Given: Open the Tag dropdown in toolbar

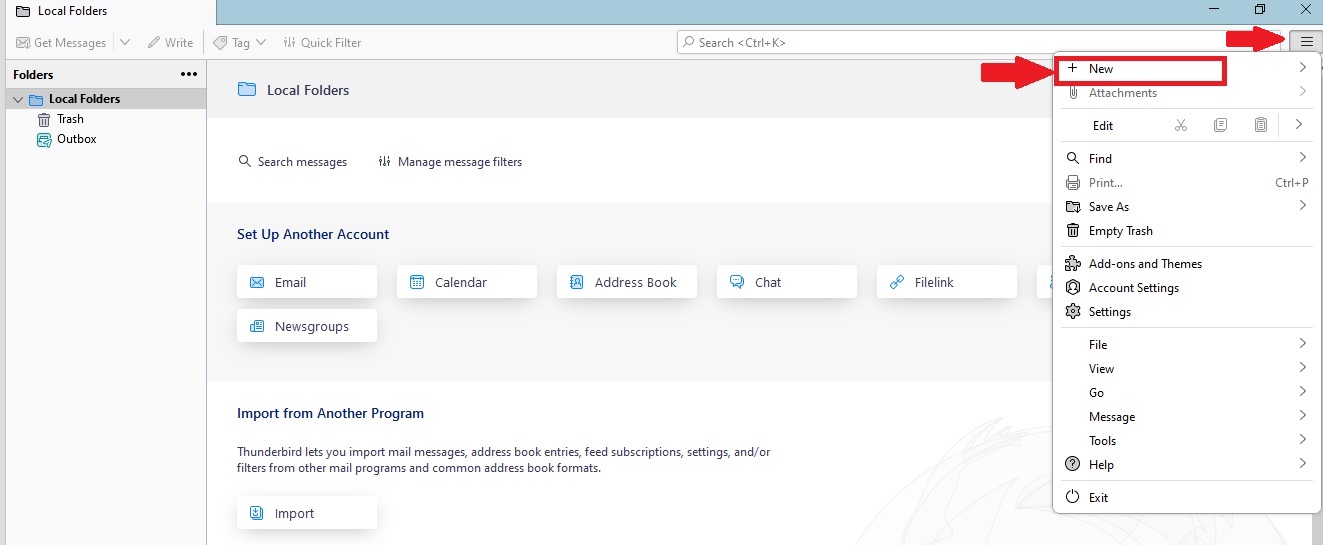Looking at the screenshot, I should (240, 42).
